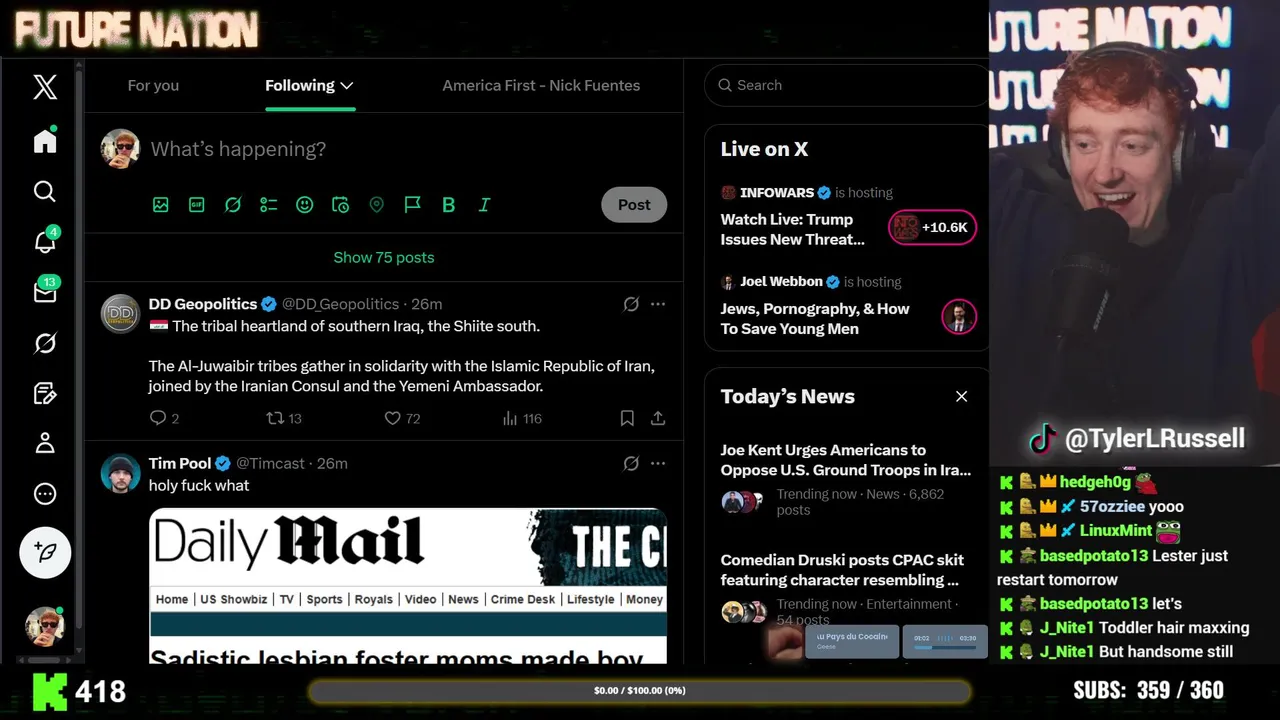Share the DD Geopolitics post
The width and height of the screenshot is (1280, 720).
coord(658,418)
